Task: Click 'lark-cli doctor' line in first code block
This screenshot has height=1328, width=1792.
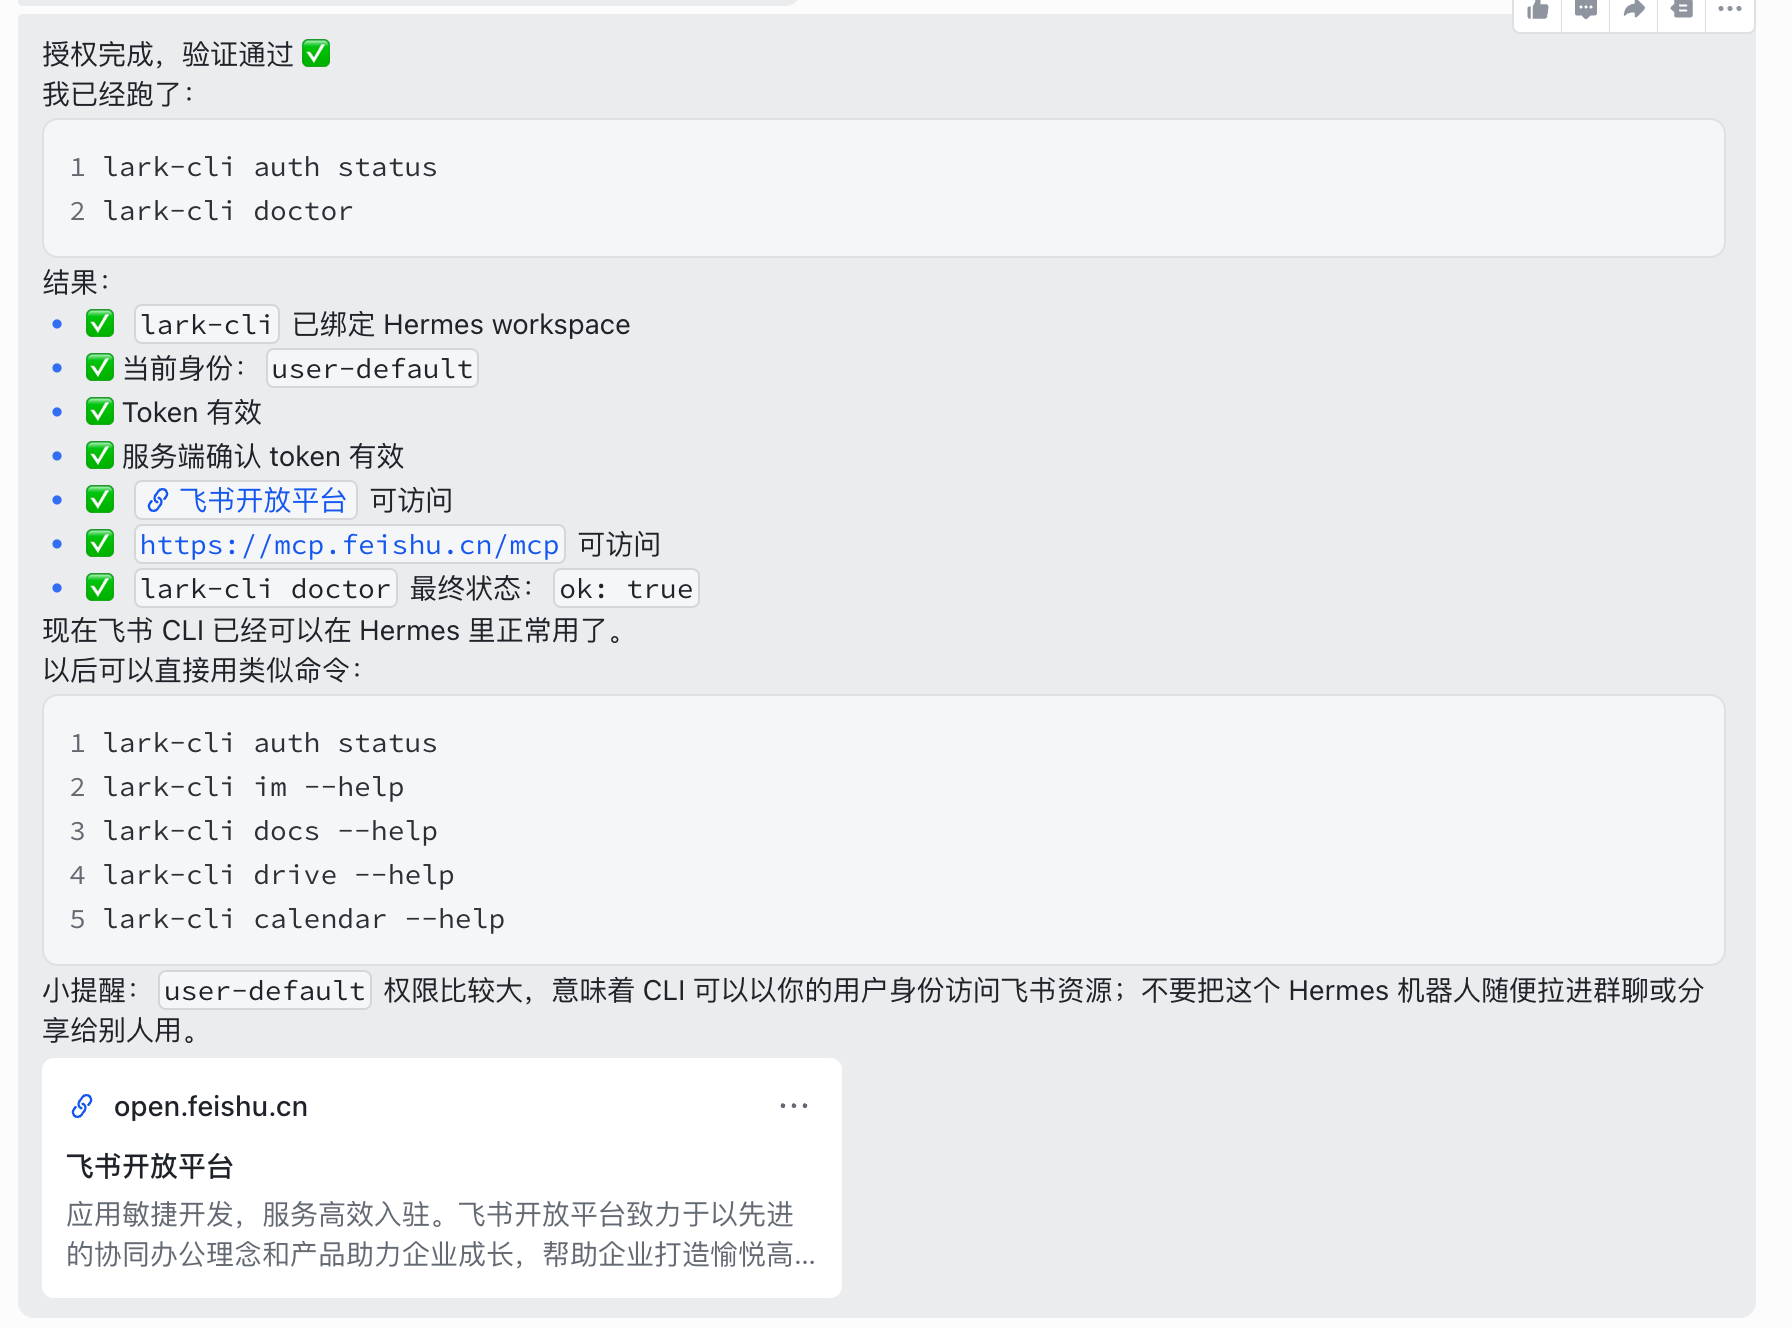Action: coord(228,211)
